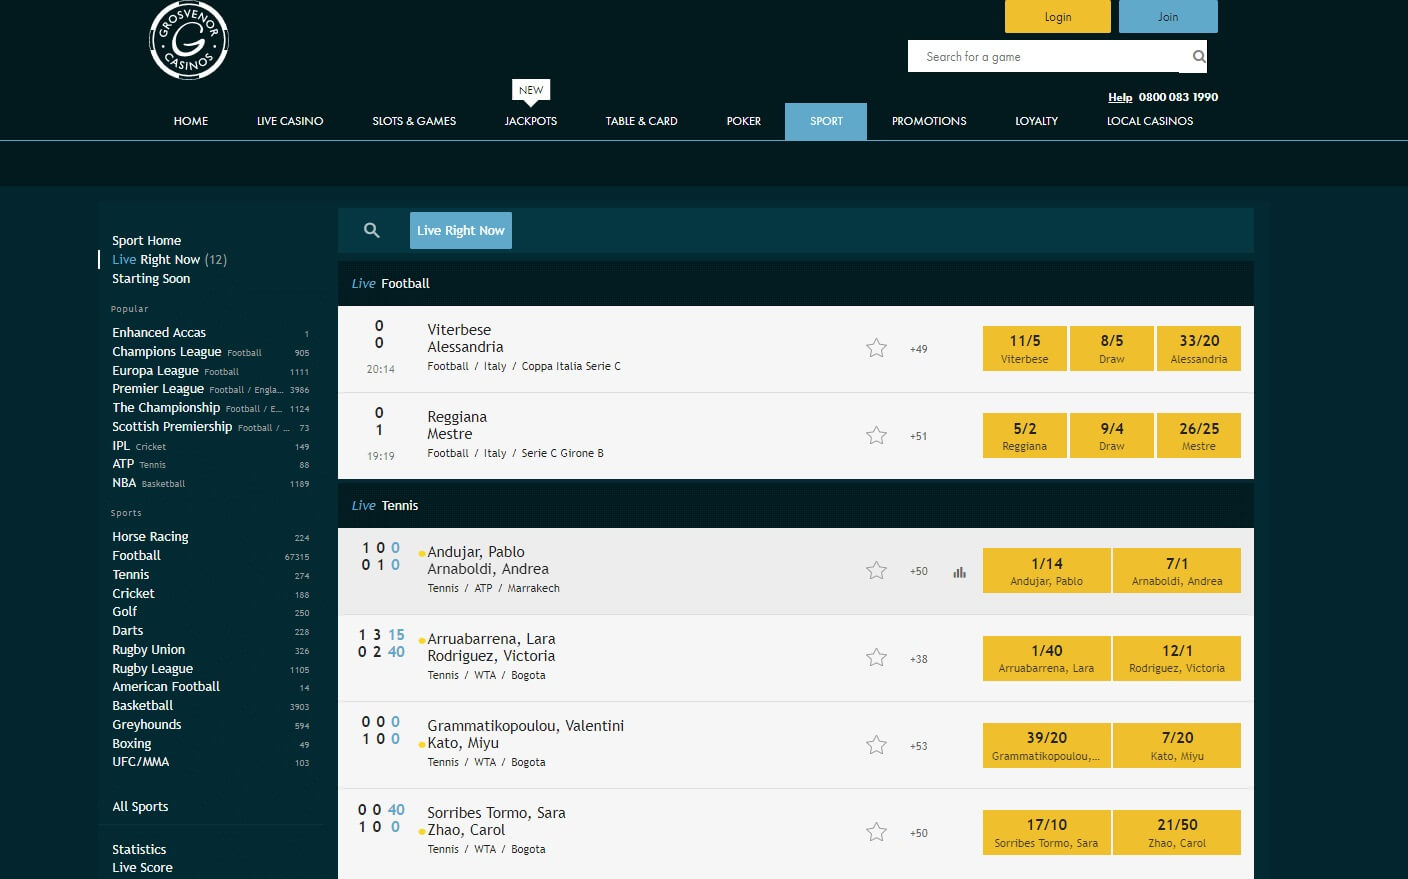This screenshot has height=879, width=1408.
Task: Open statistics chart icon for Andujar match
Action: tap(959, 572)
